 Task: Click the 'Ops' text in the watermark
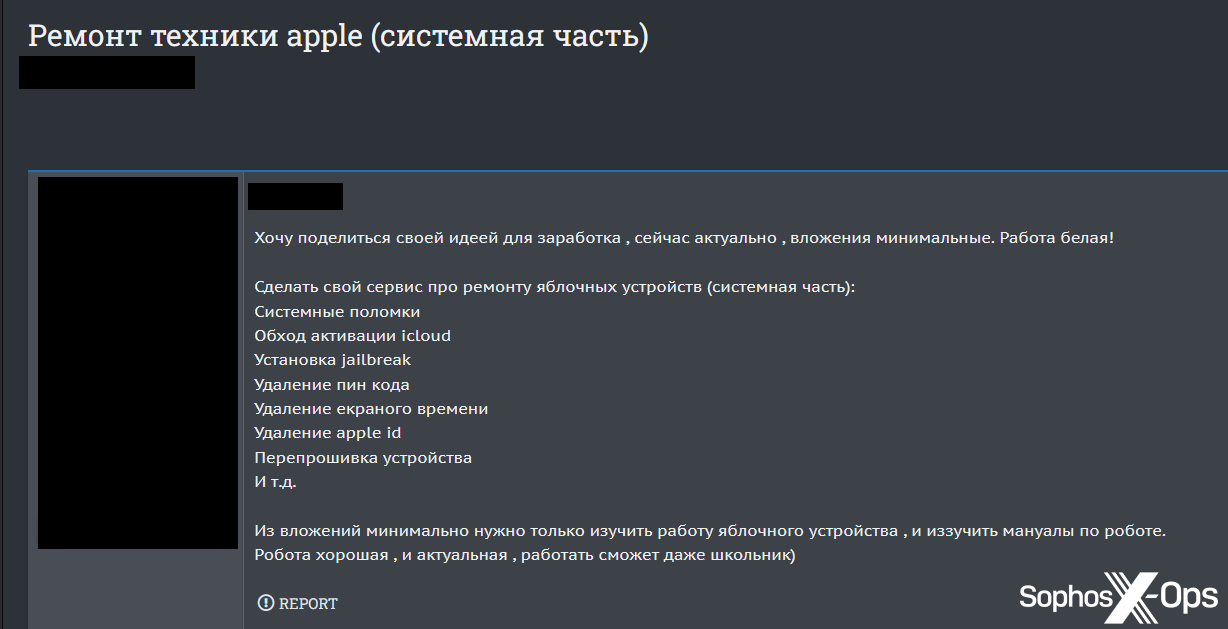point(1188,598)
